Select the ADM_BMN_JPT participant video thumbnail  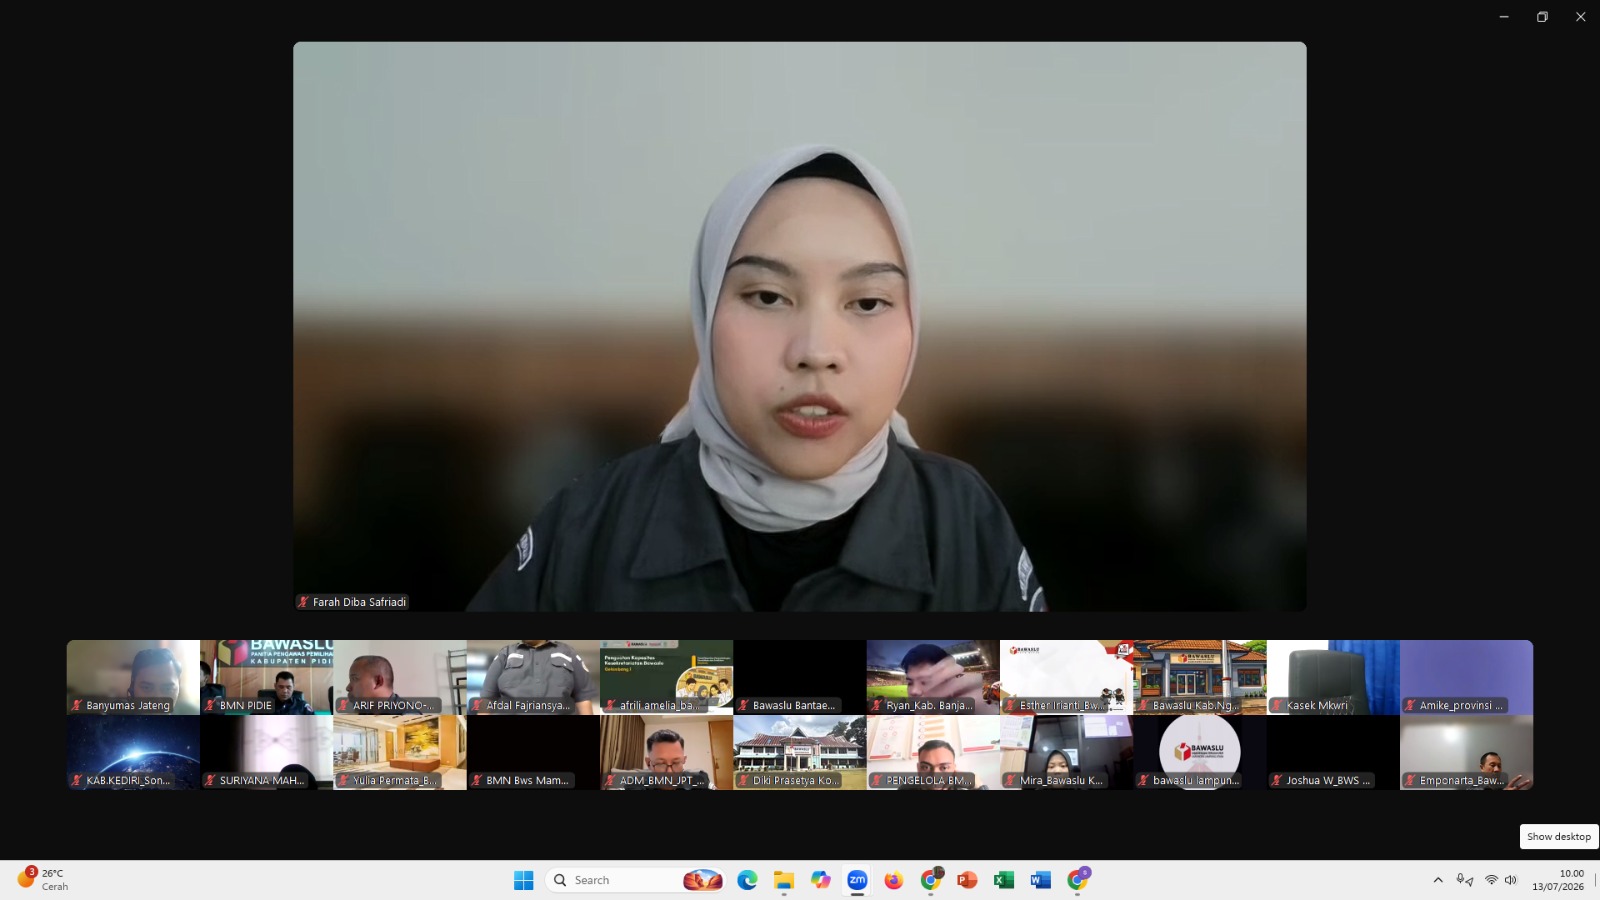[667, 752]
